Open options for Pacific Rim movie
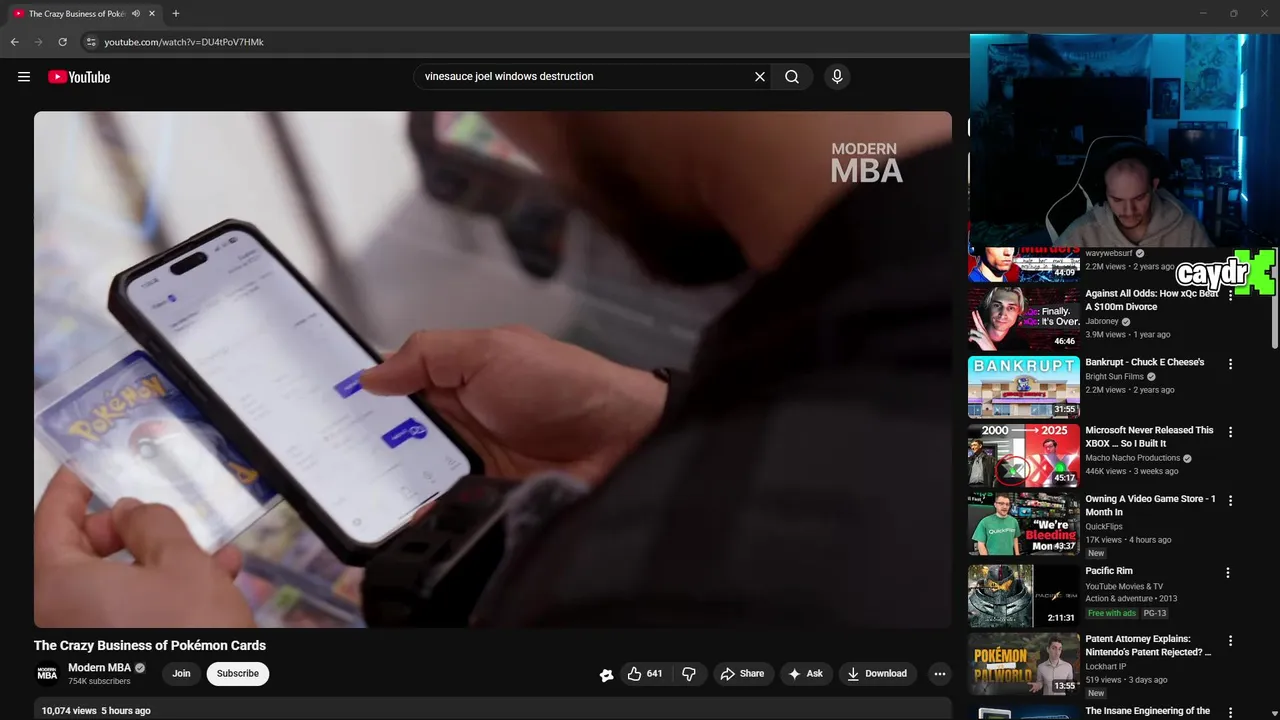 1228,573
